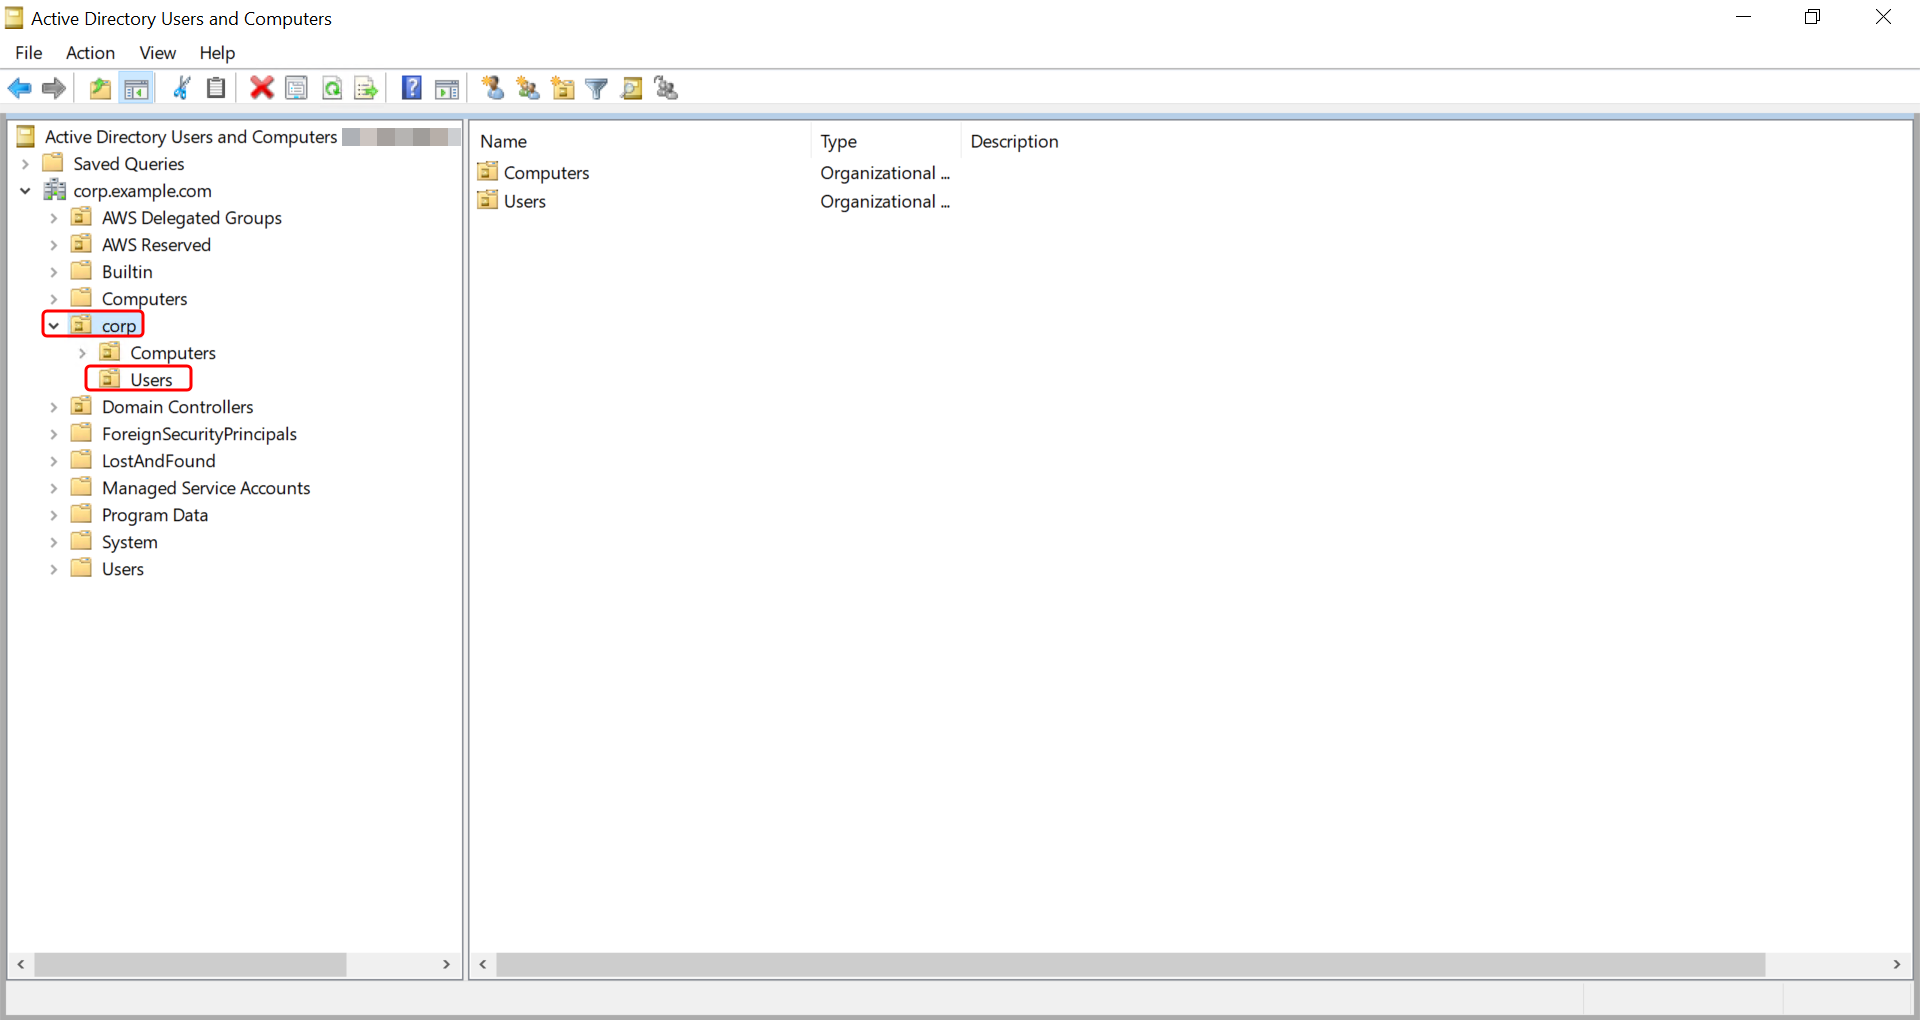
Task: Toggle the Show/Hide Console Tree icon
Action: click(137, 88)
